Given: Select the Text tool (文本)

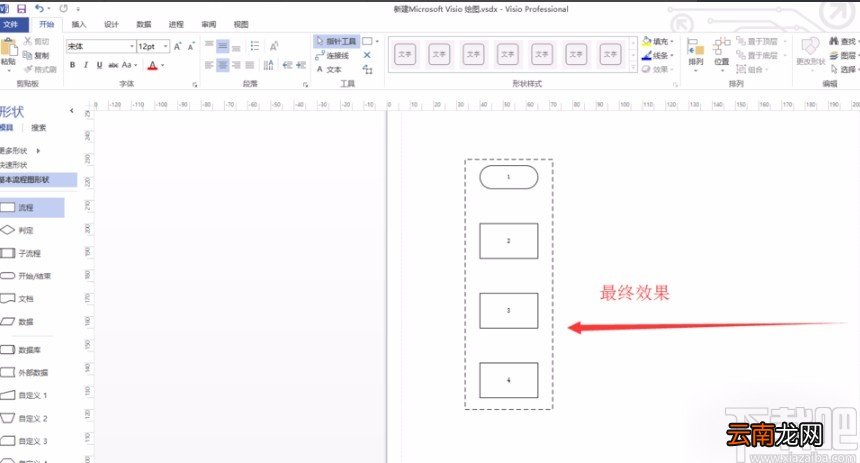Looking at the screenshot, I should tap(329, 69).
